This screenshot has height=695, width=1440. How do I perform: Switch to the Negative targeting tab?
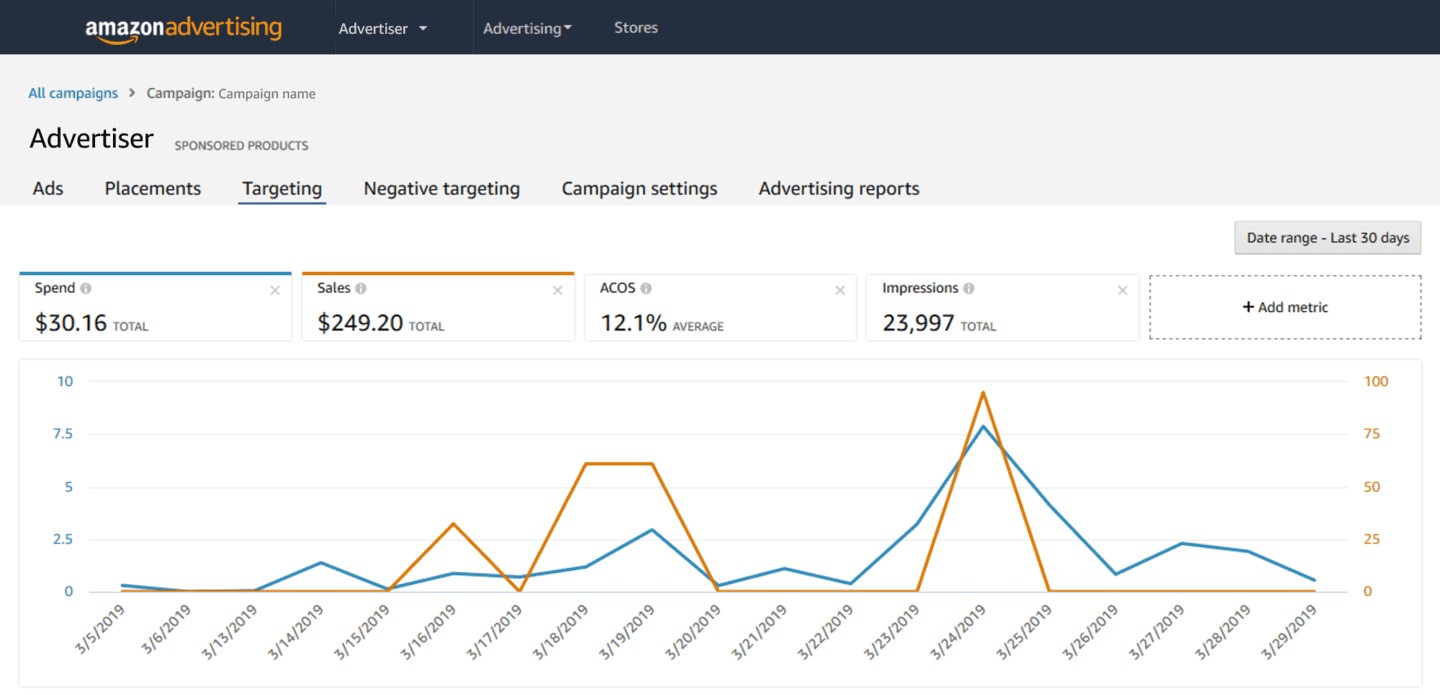442,188
